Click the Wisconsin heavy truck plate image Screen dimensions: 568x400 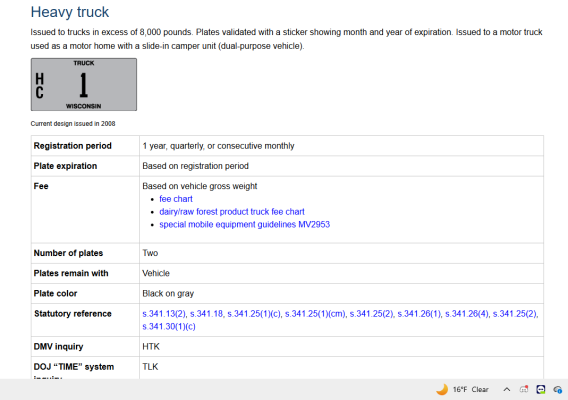(84, 84)
